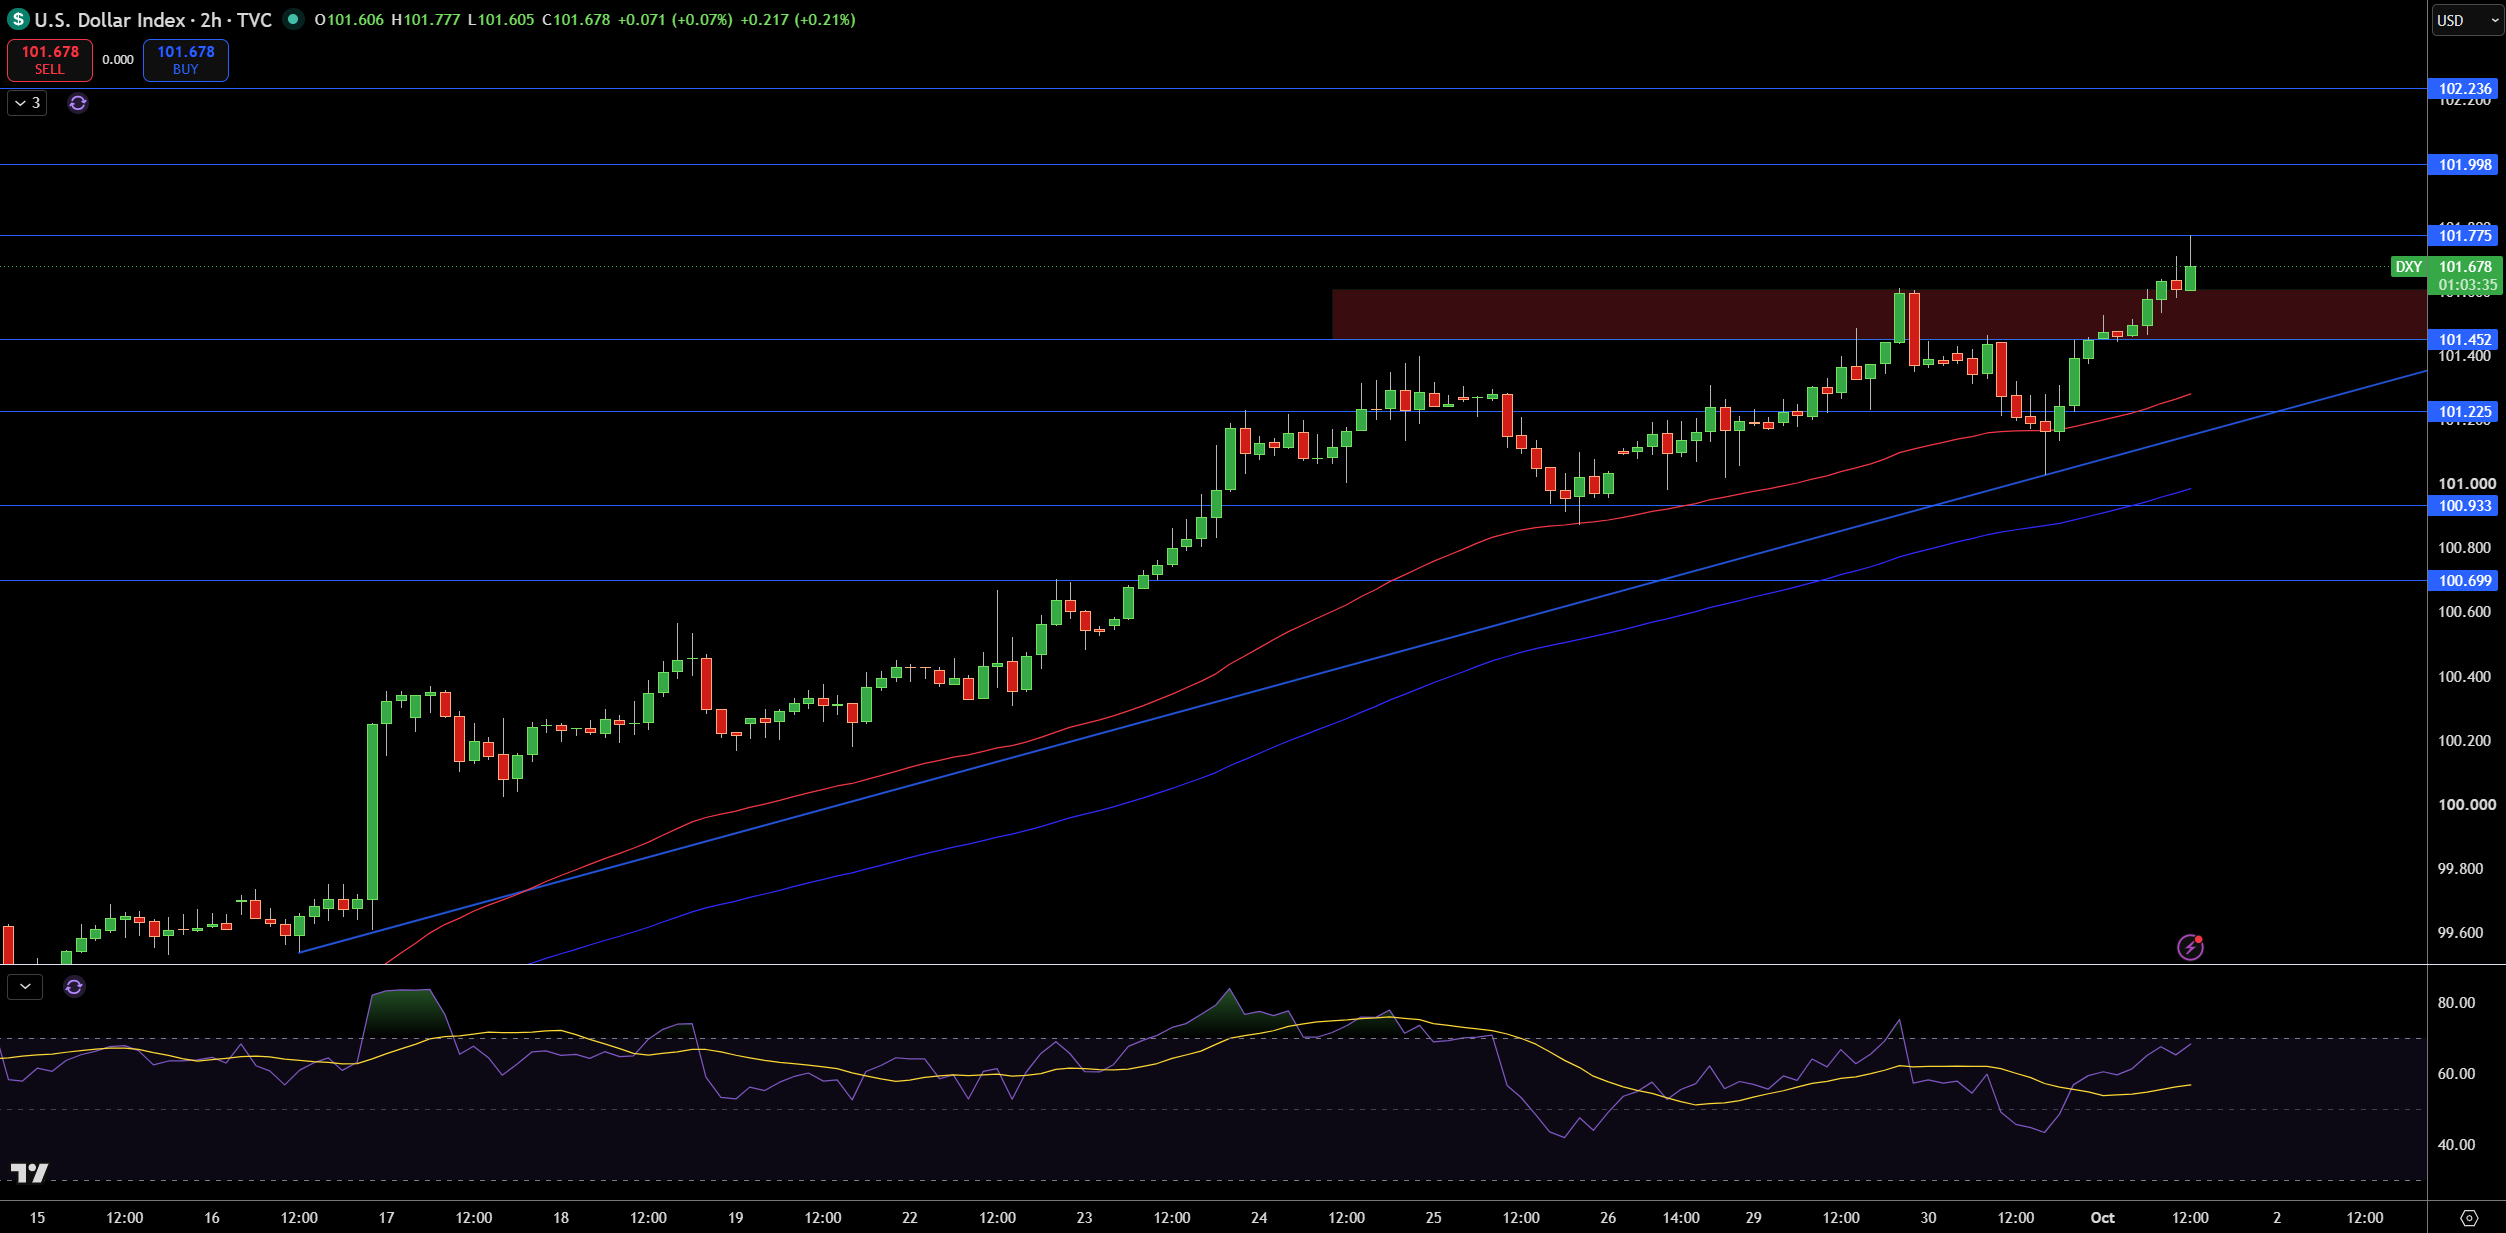Select the 101.775 price level label
The image size is (2506, 1233).
click(x=2464, y=236)
